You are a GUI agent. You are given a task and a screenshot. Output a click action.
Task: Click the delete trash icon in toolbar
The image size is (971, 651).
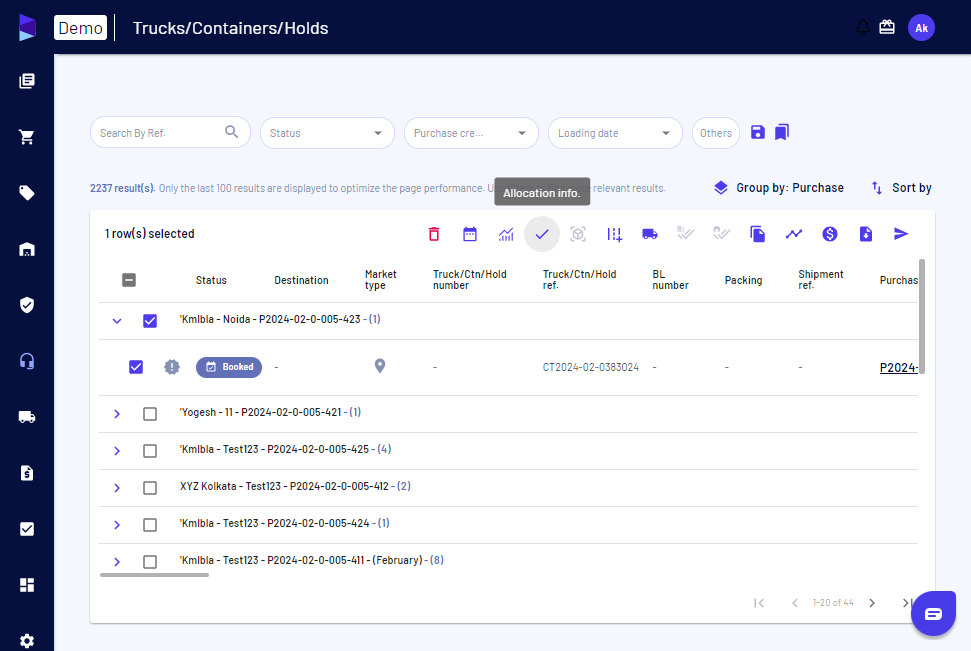(x=434, y=234)
